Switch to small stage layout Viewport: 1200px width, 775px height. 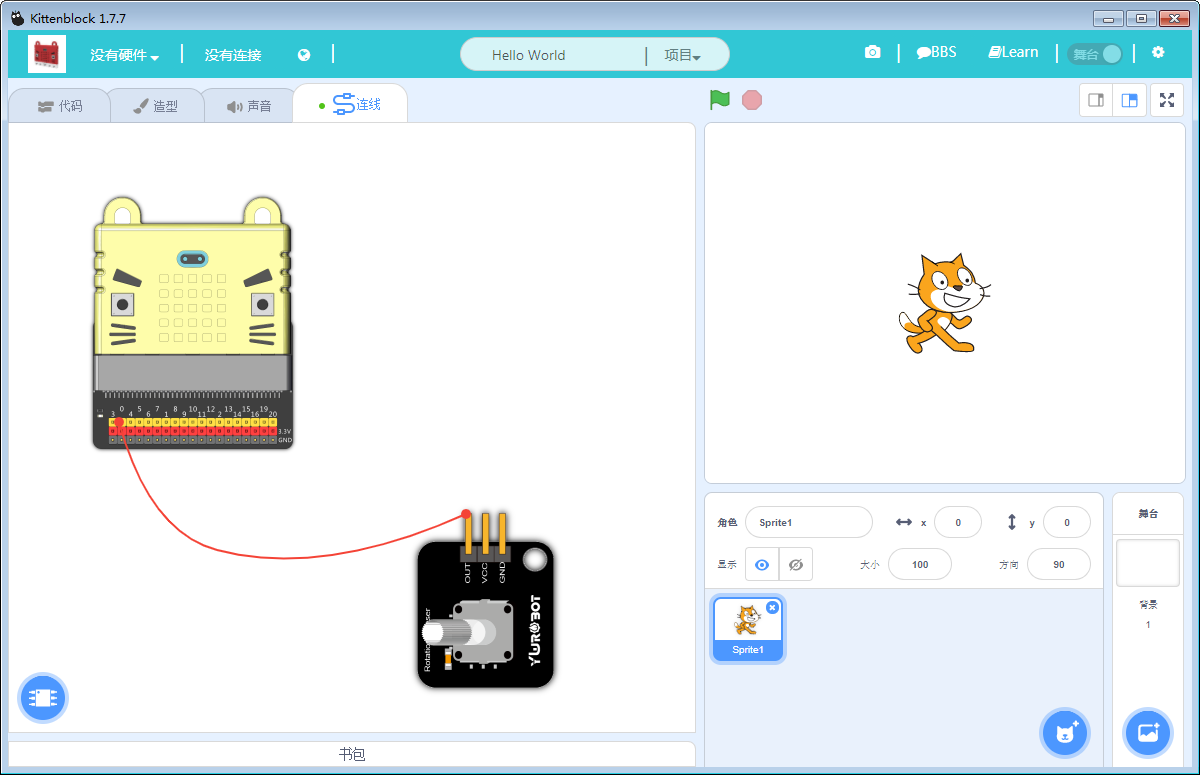(x=1096, y=100)
